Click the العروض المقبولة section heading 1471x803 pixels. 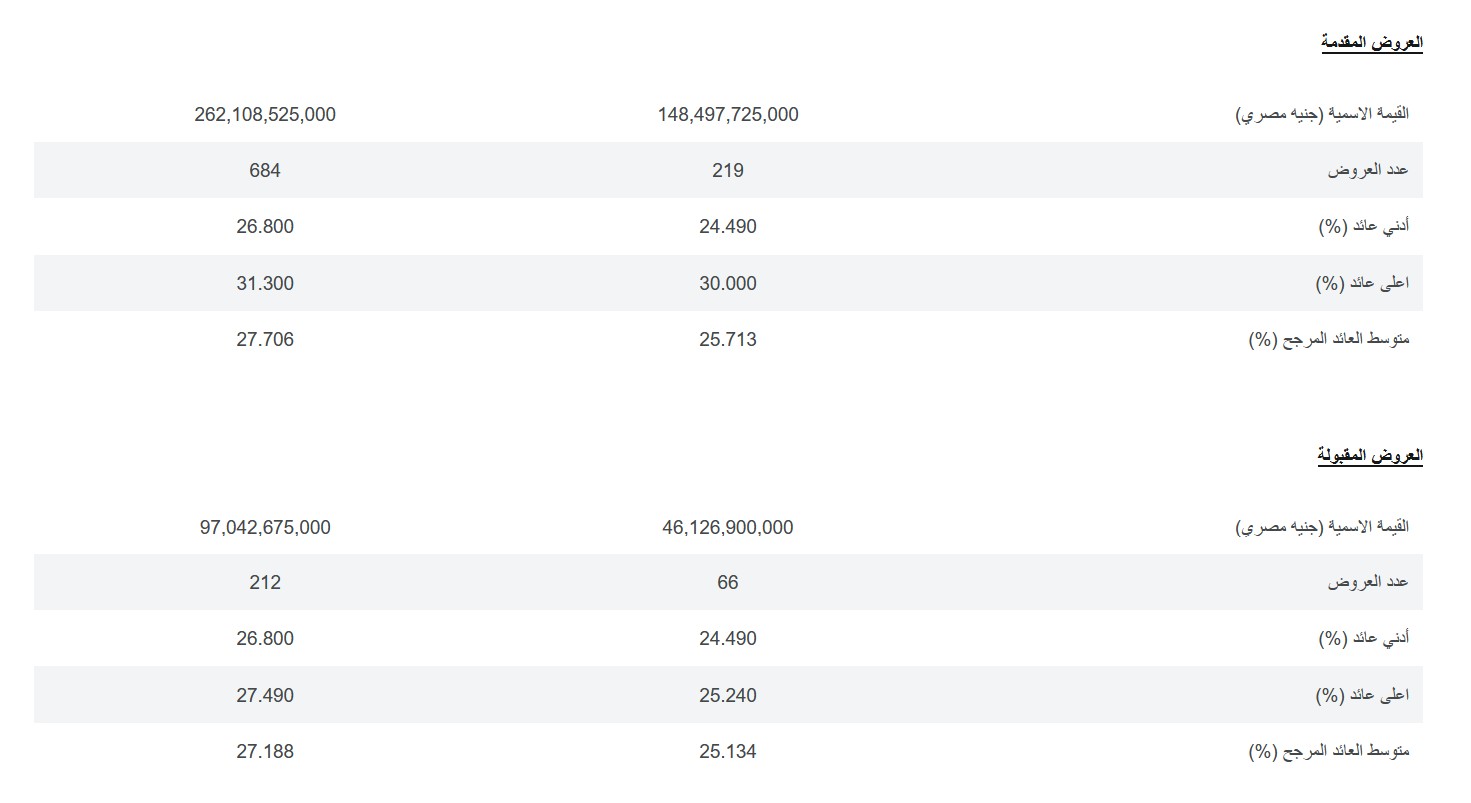[1370, 456]
